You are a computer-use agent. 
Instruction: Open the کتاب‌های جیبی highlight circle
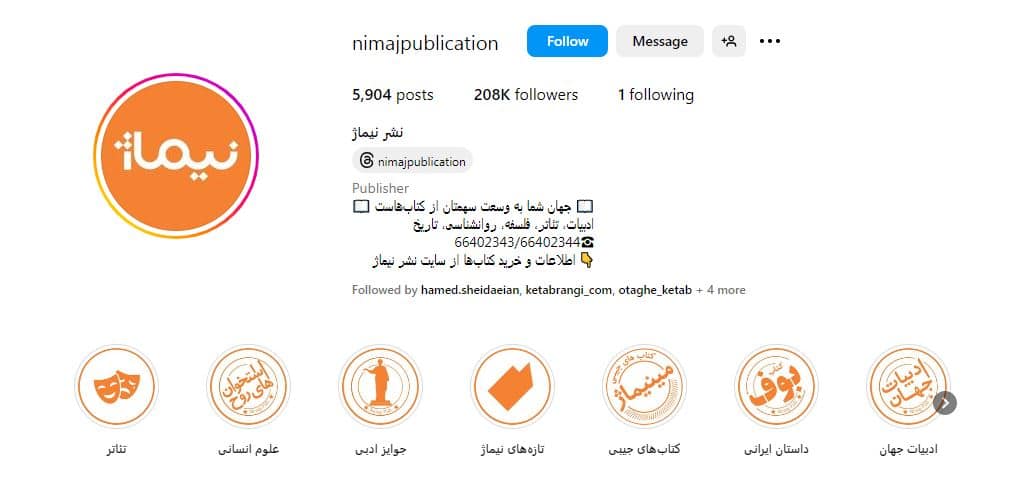pos(644,387)
